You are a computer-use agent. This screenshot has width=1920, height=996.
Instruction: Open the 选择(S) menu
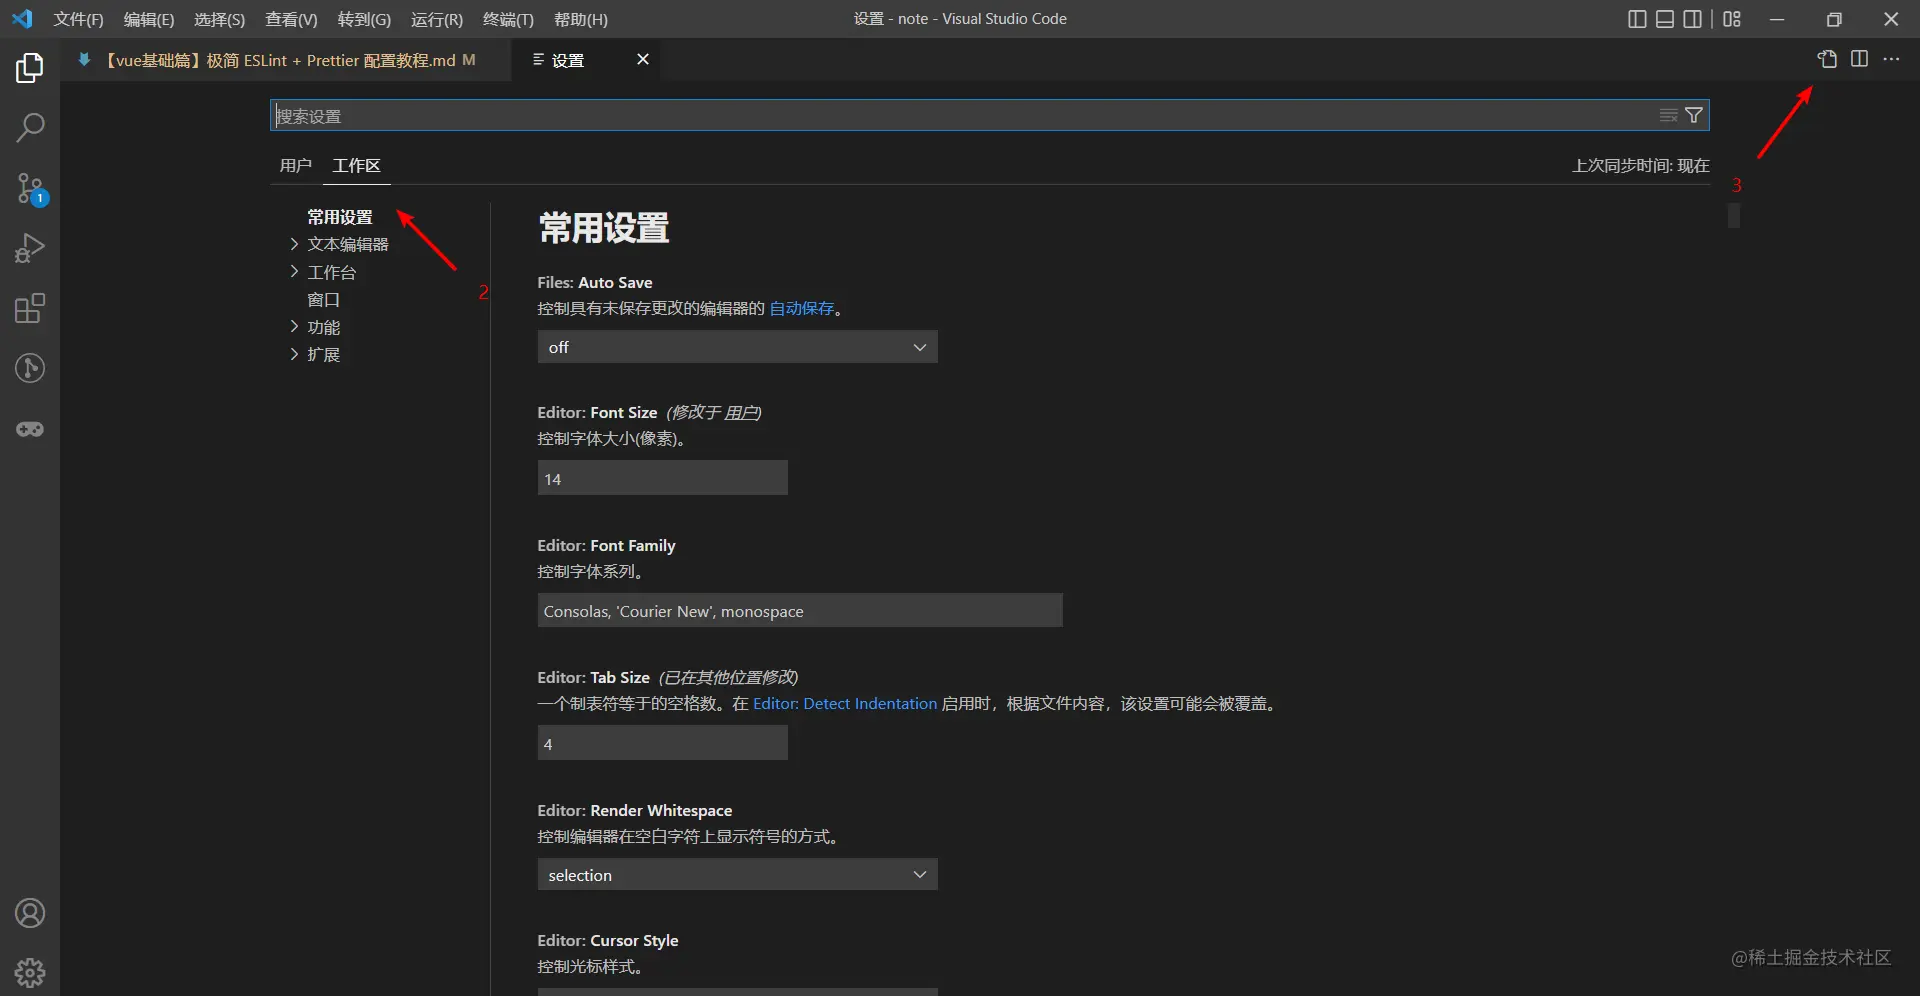pos(219,19)
